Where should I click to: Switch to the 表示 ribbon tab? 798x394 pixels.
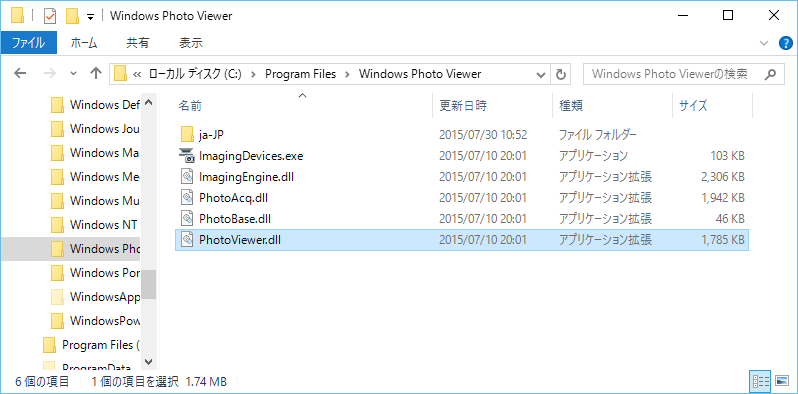(x=191, y=43)
